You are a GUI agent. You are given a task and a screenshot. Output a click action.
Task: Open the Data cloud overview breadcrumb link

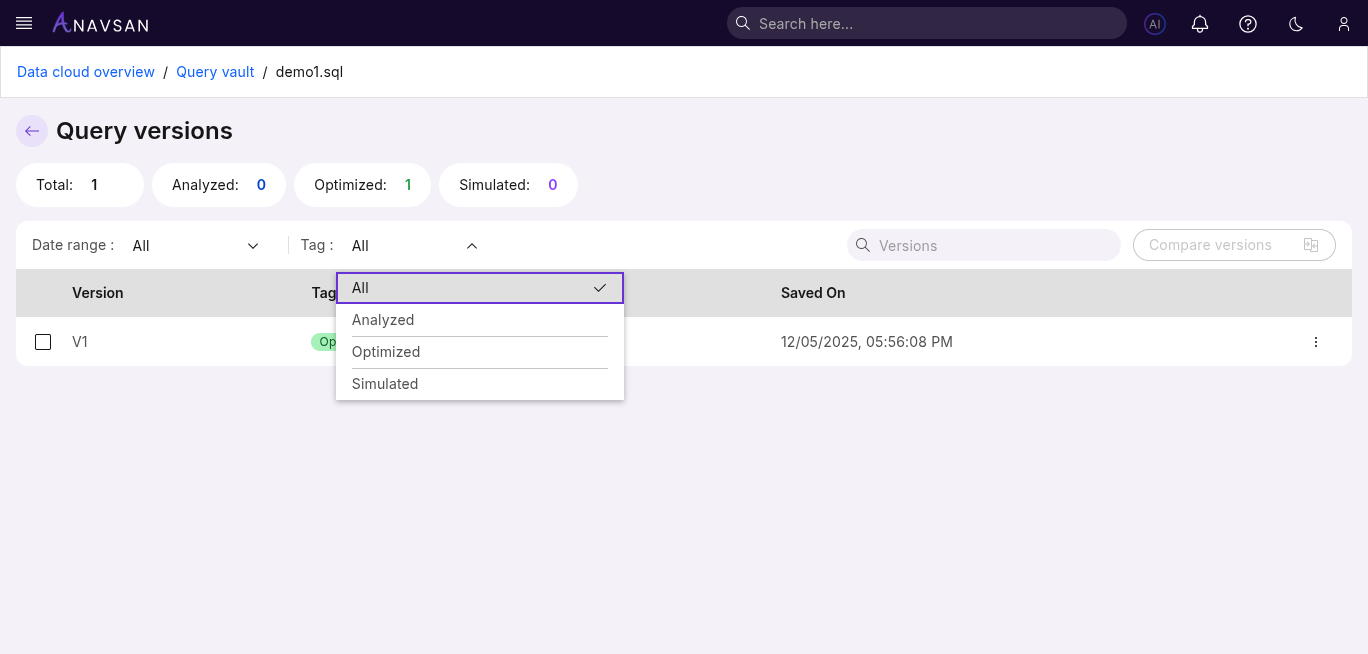click(x=85, y=72)
